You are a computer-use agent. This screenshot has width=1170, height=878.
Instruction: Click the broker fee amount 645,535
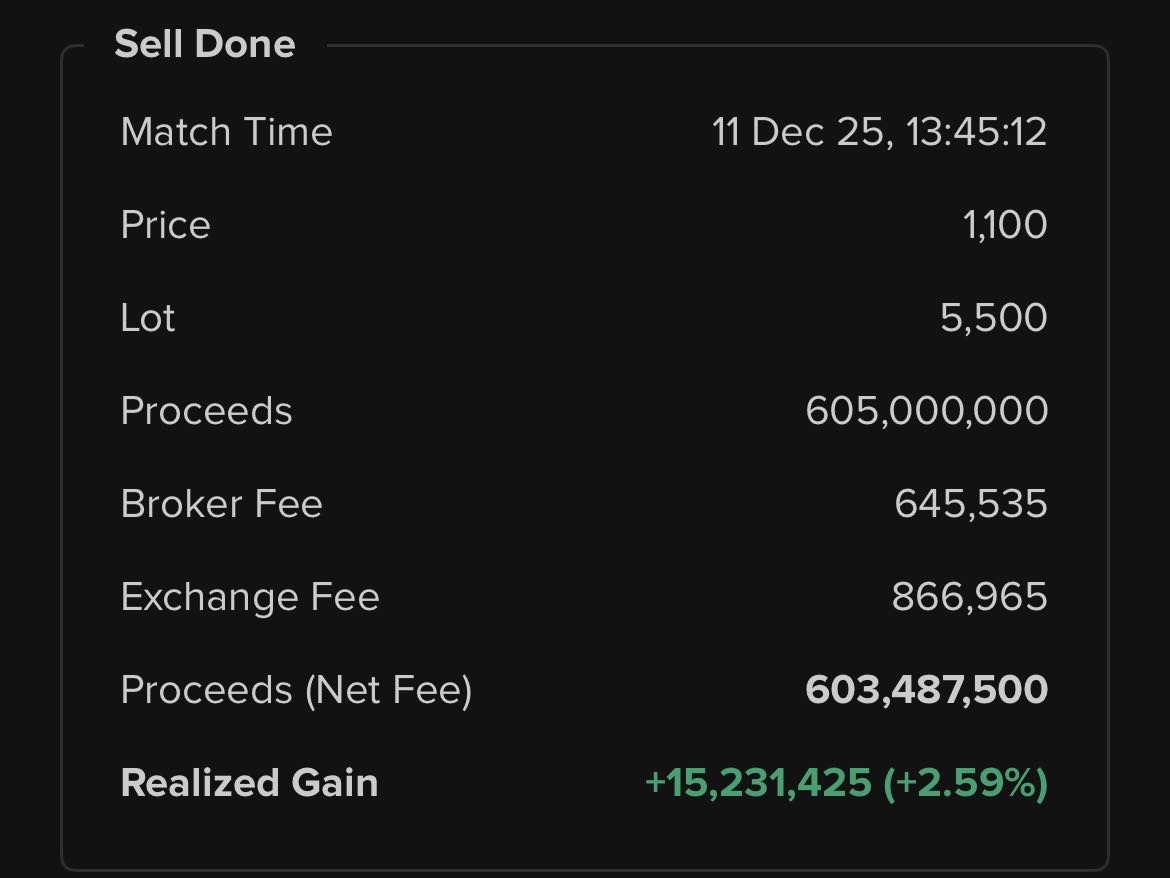click(x=970, y=504)
